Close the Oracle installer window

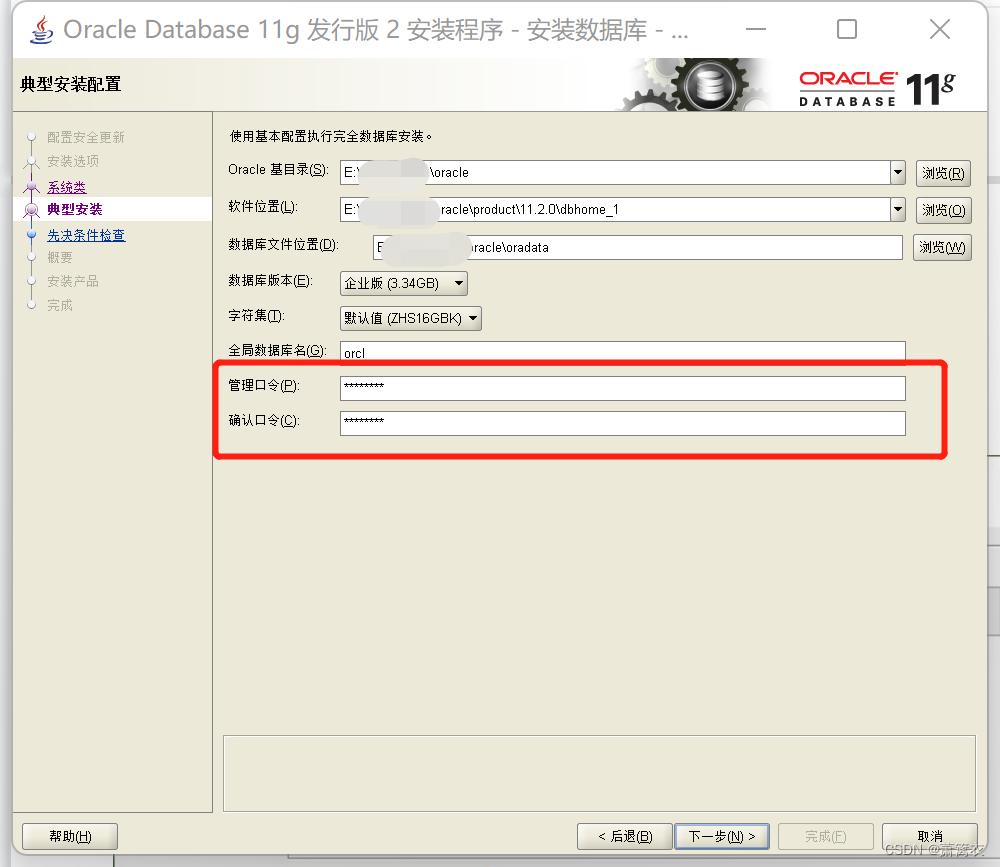[x=939, y=29]
